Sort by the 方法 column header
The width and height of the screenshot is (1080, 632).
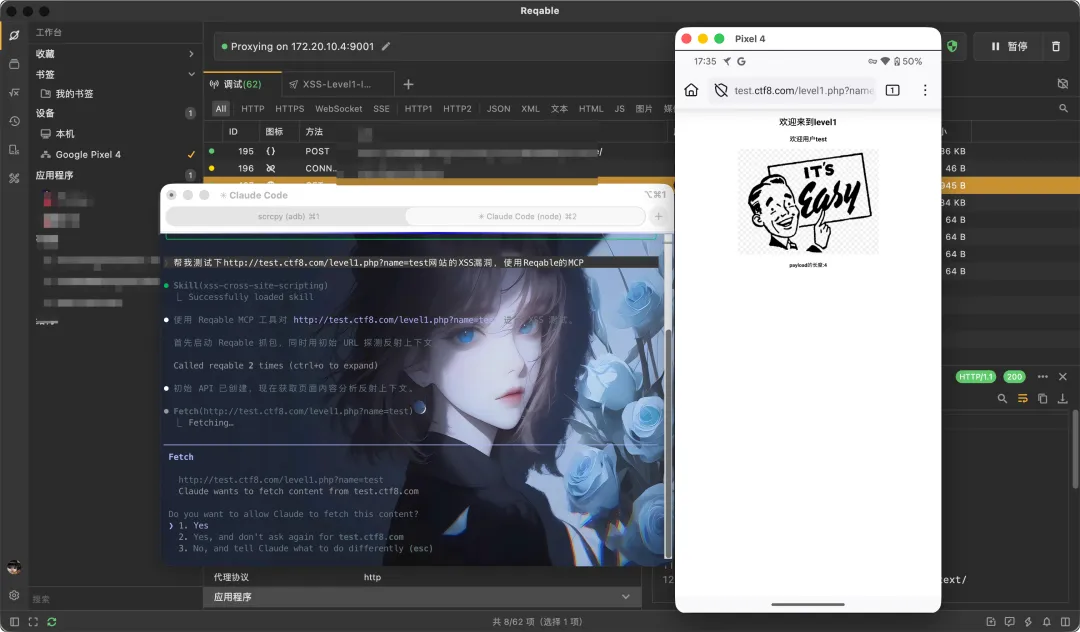pos(314,131)
